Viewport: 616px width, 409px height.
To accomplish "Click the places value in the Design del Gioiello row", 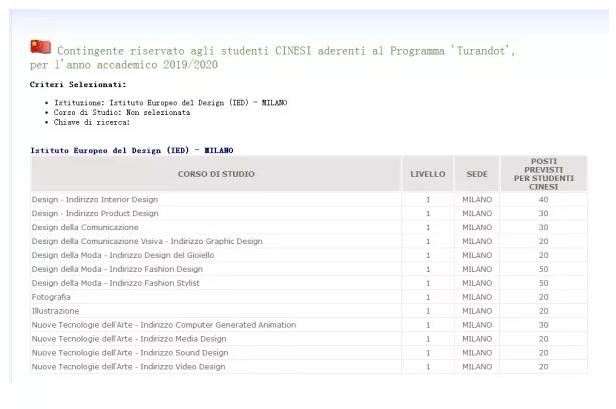I will click(x=543, y=255).
